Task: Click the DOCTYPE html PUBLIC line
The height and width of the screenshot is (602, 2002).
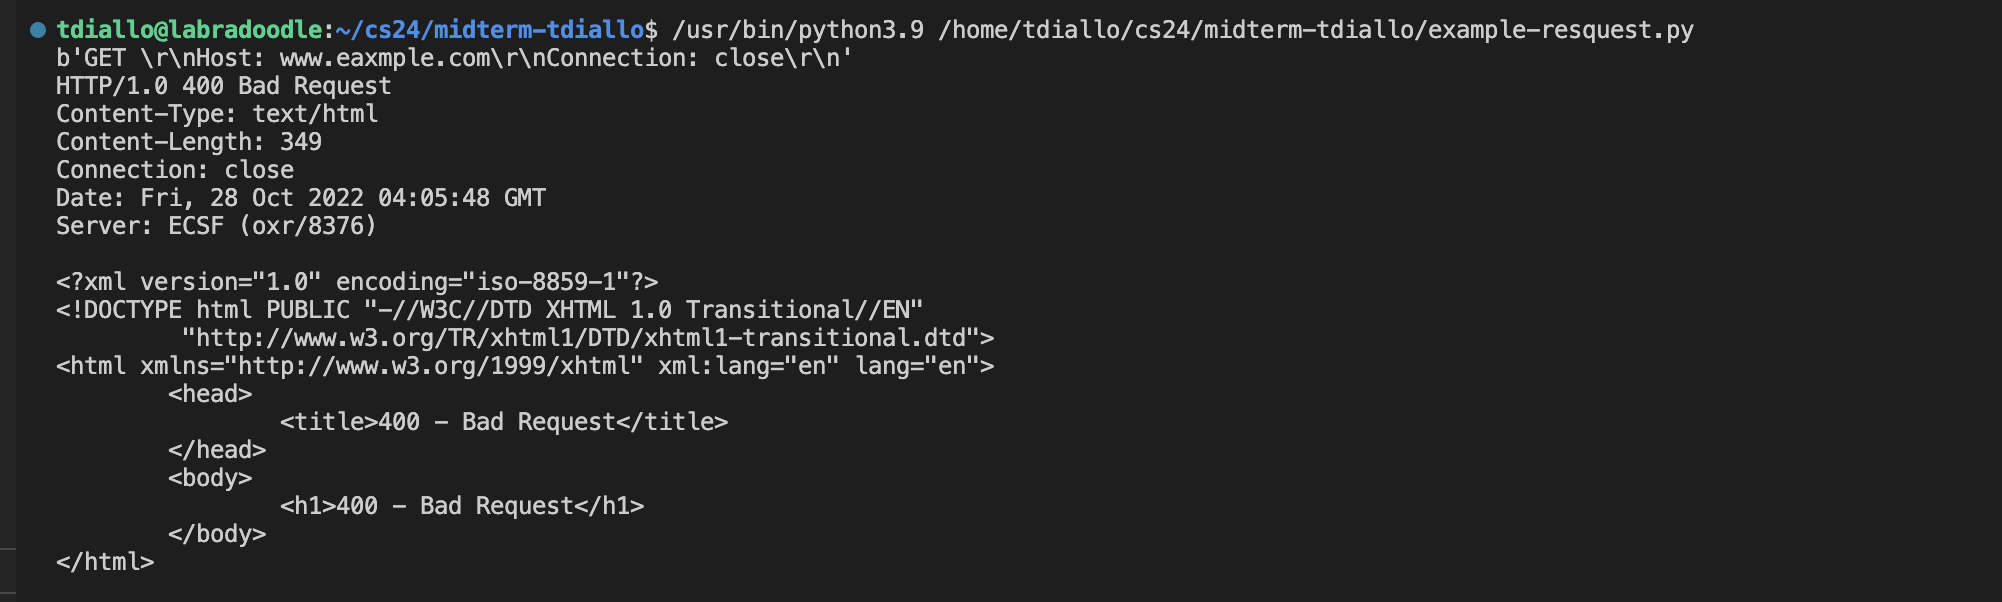Action: click(489, 310)
